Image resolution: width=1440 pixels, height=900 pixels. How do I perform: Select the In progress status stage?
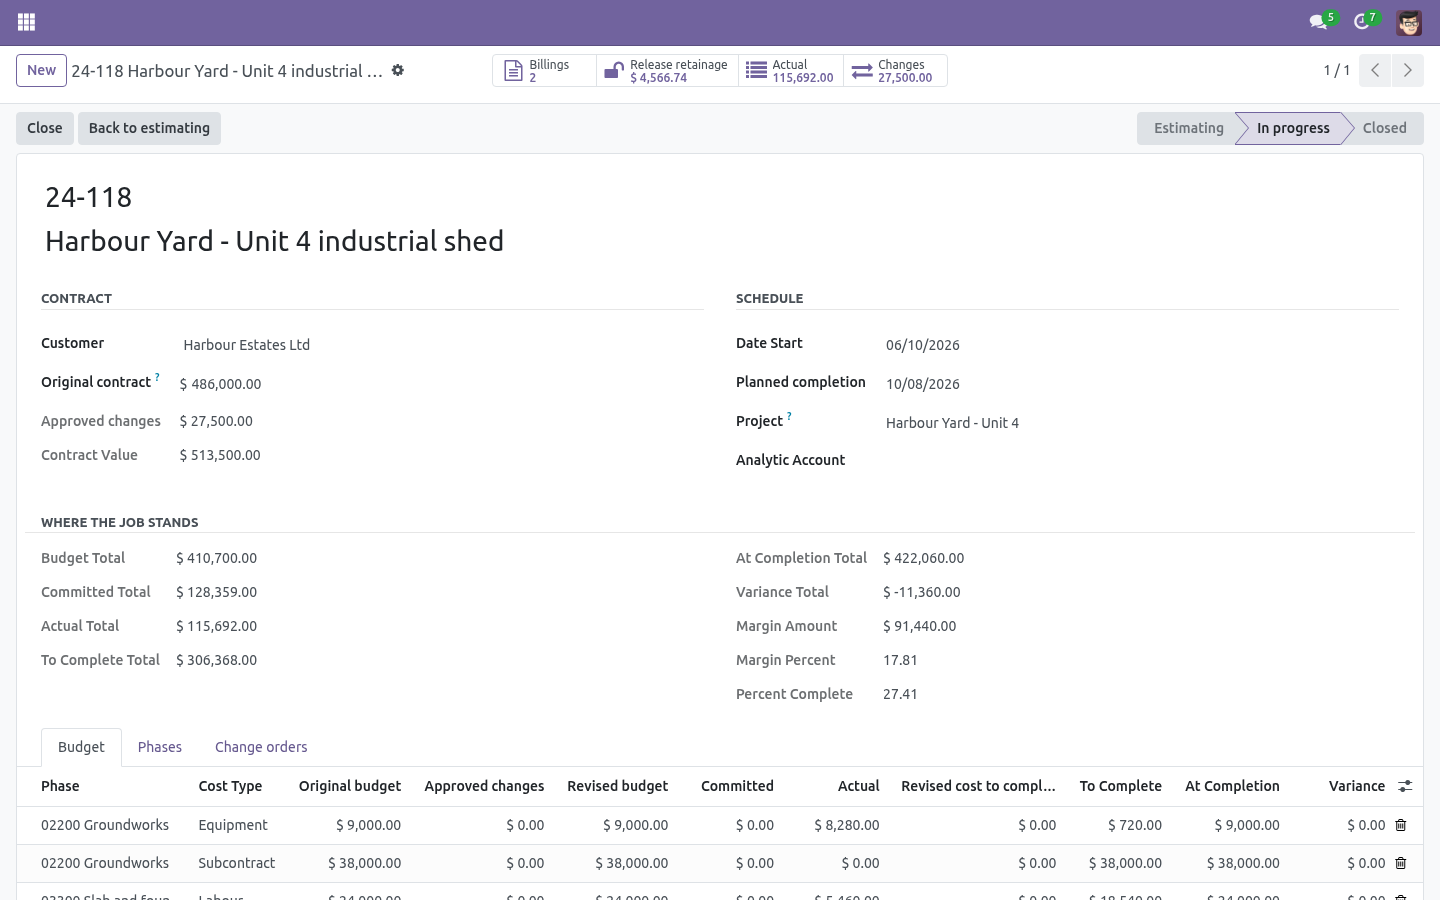point(1293,128)
